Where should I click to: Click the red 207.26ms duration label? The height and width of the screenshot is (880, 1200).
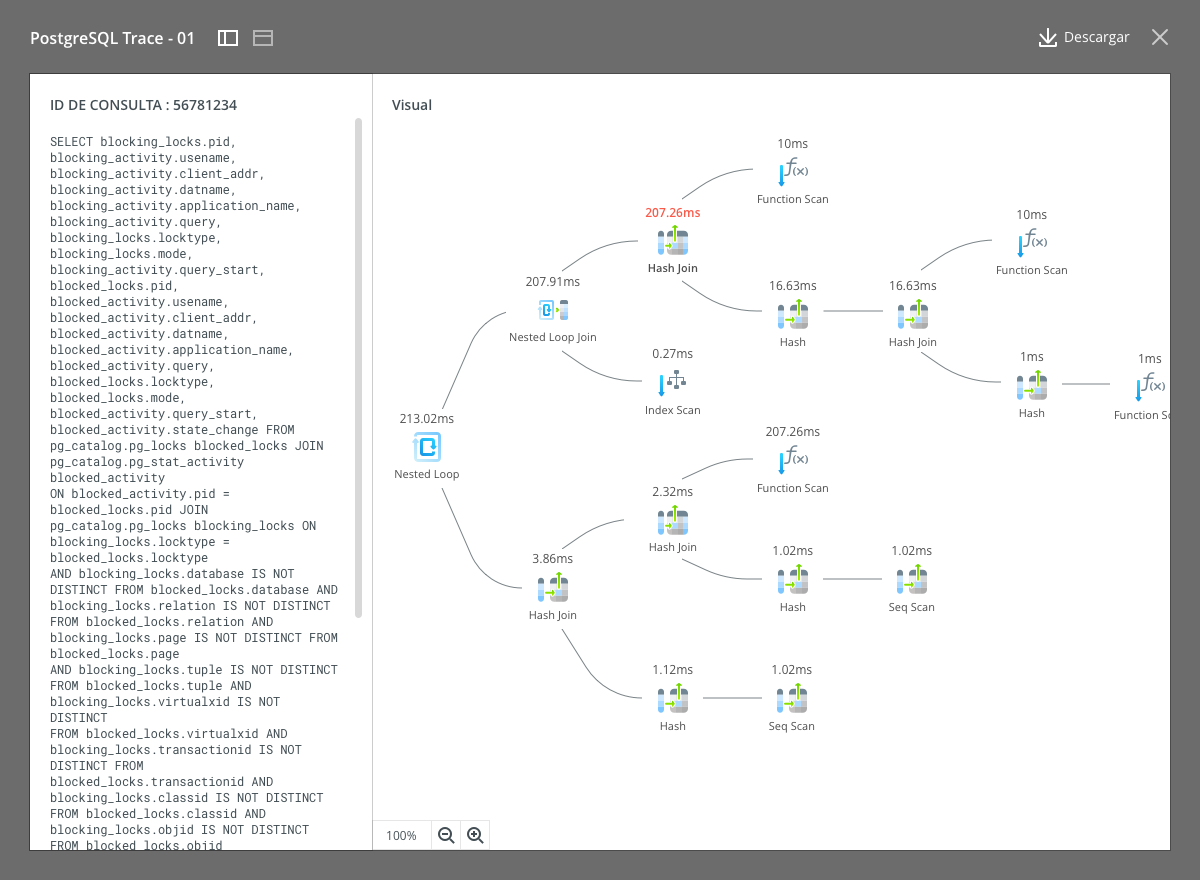point(673,212)
